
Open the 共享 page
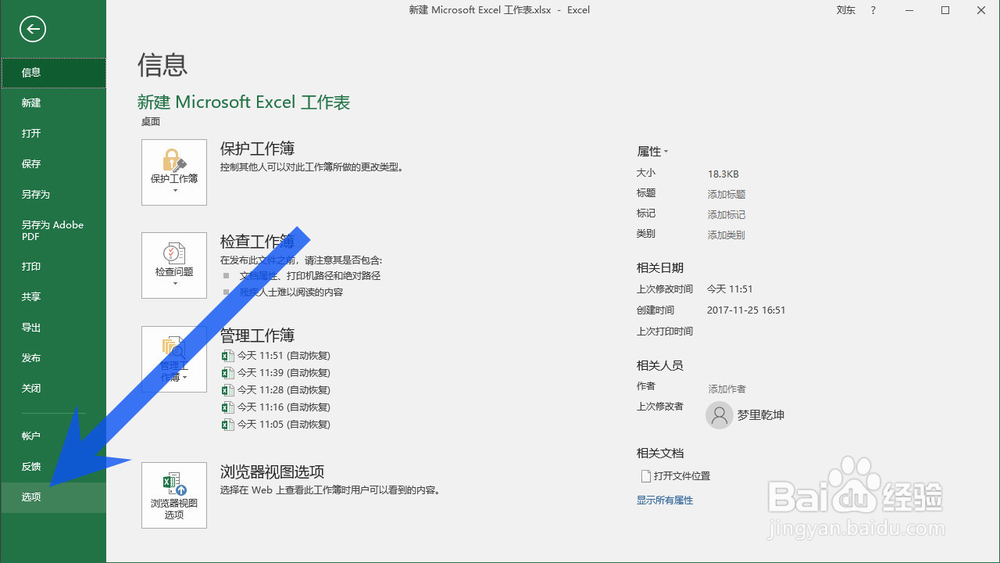click(54, 296)
